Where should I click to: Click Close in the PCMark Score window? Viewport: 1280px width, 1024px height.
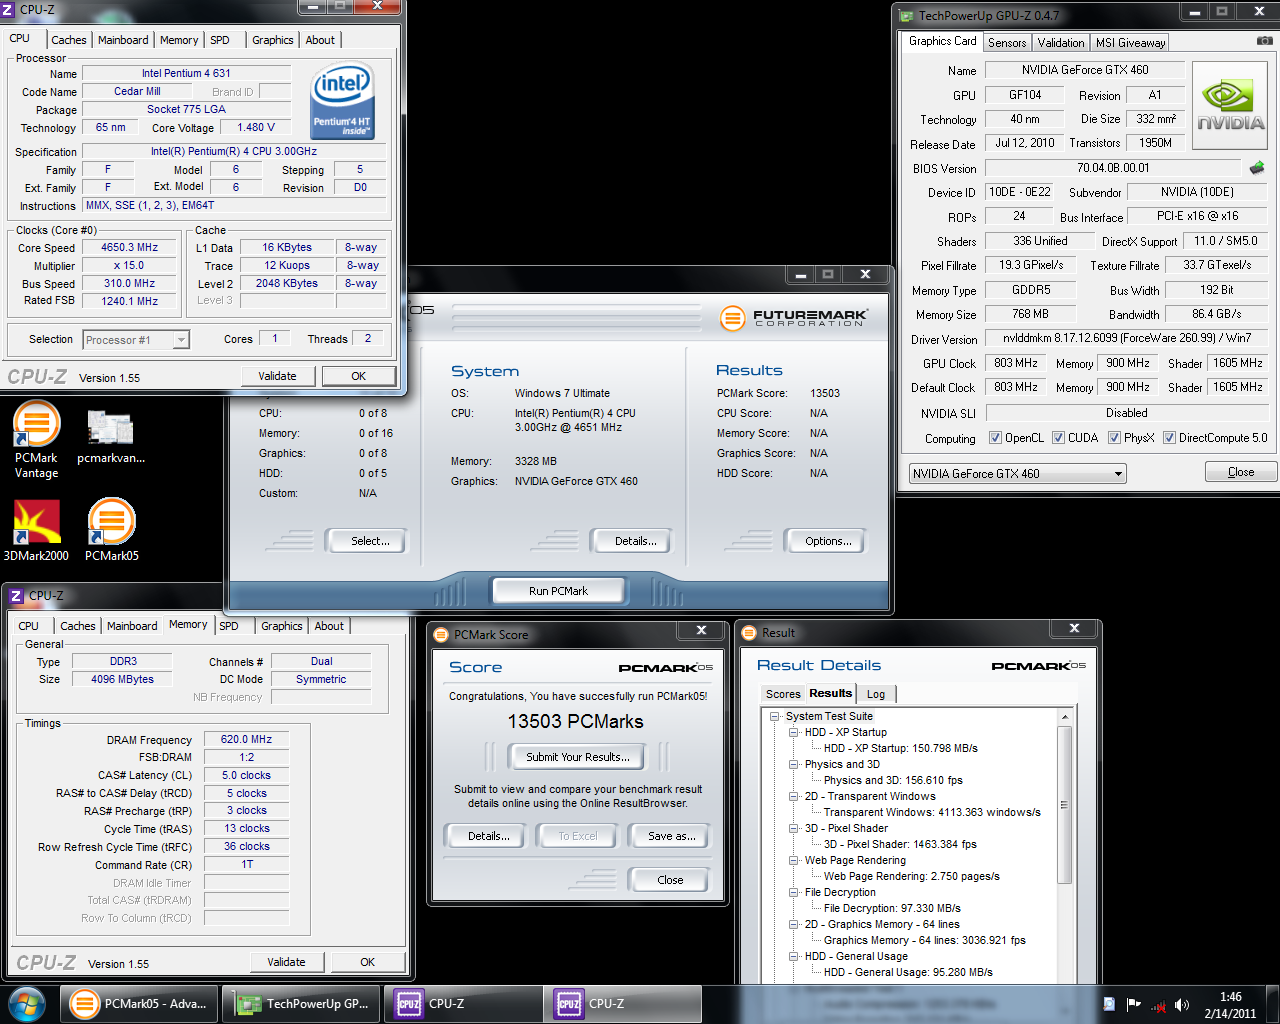[x=670, y=880]
